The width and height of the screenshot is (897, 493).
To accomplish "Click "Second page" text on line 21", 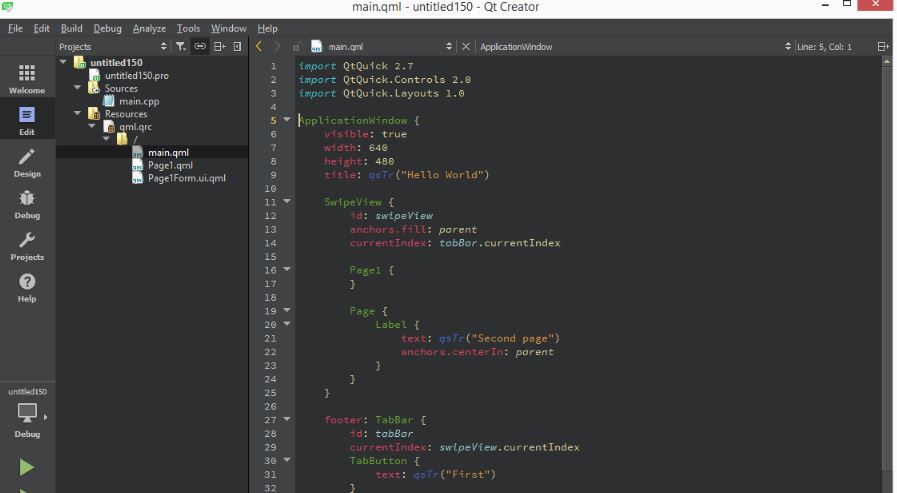I will (x=513, y=338).
